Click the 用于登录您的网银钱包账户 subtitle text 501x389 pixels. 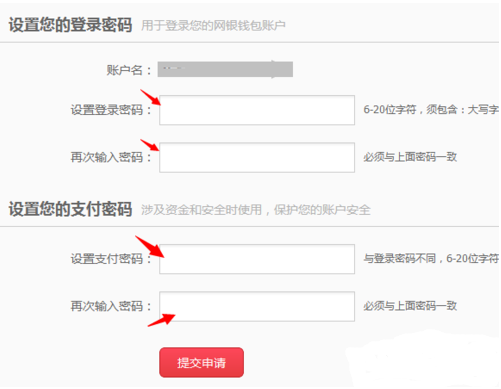(213, 25)
